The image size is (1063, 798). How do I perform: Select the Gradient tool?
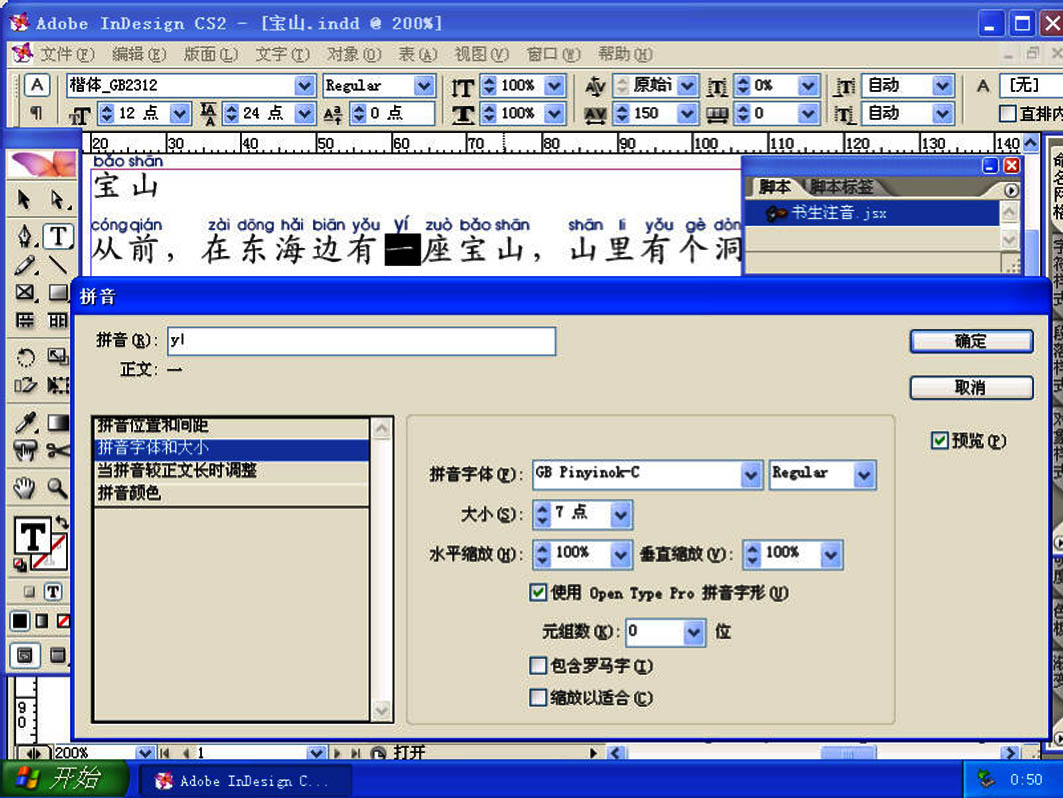(x=57, y=422)
